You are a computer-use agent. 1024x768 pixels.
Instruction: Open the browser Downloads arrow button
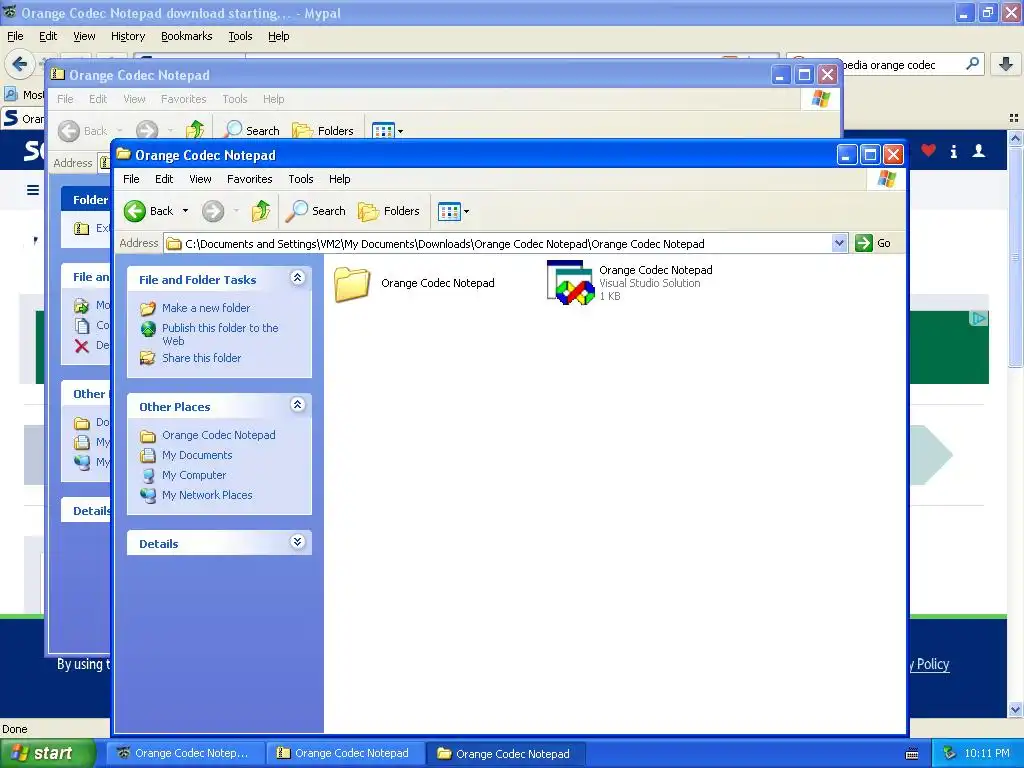tap(1006, 64)
